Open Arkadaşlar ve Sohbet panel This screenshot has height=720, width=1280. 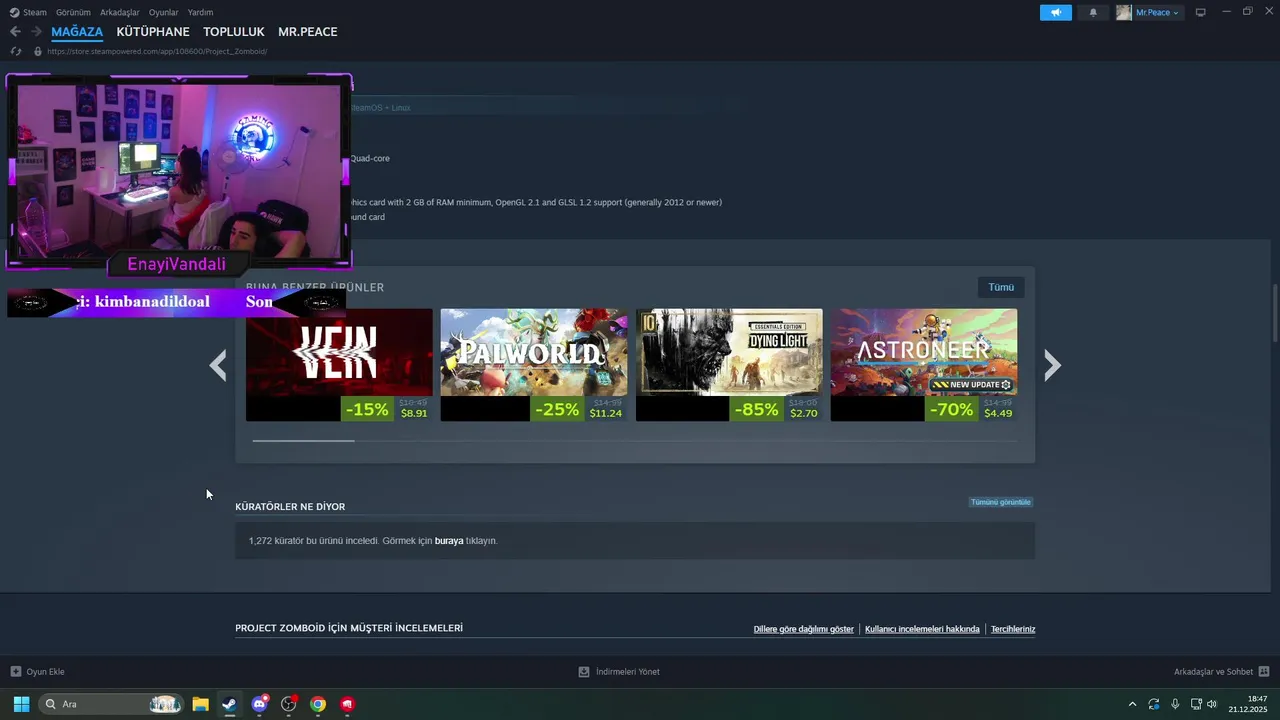coord(1213,671)
